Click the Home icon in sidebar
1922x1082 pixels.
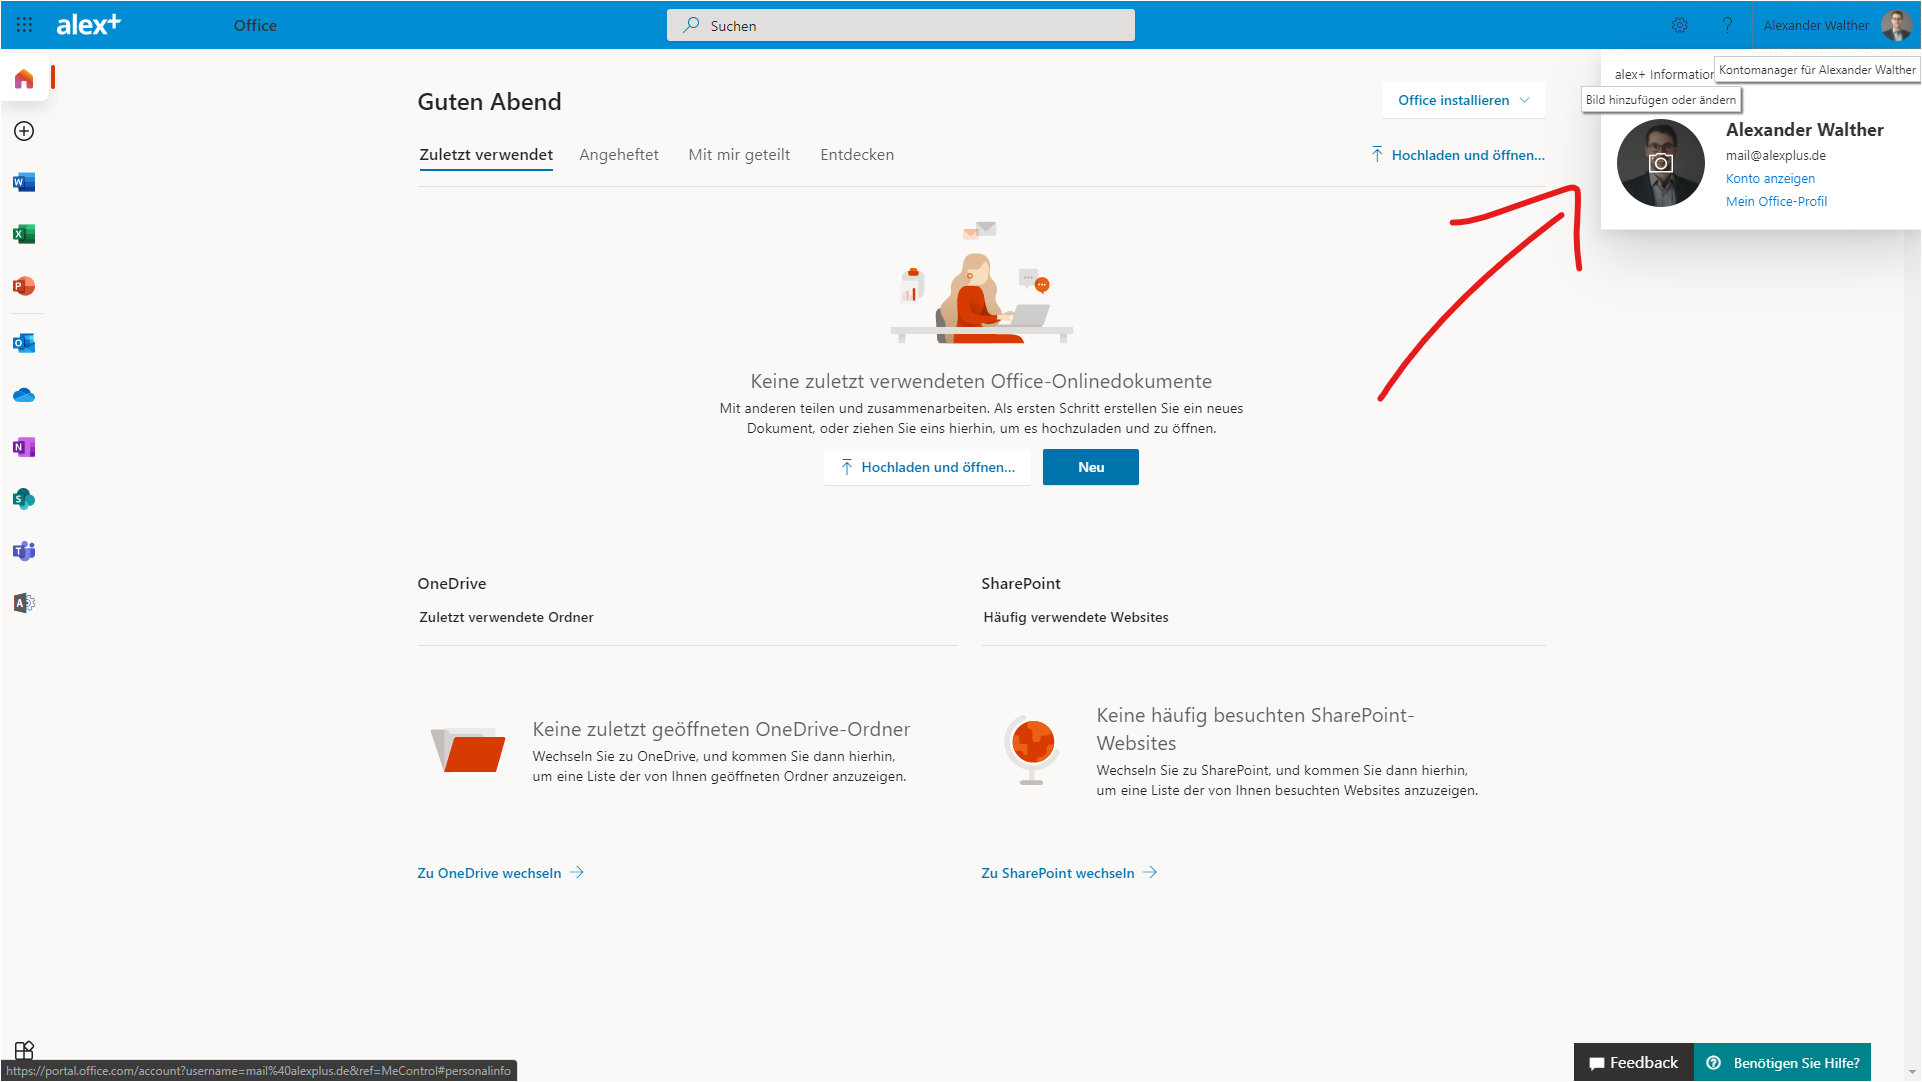[24, 79]
